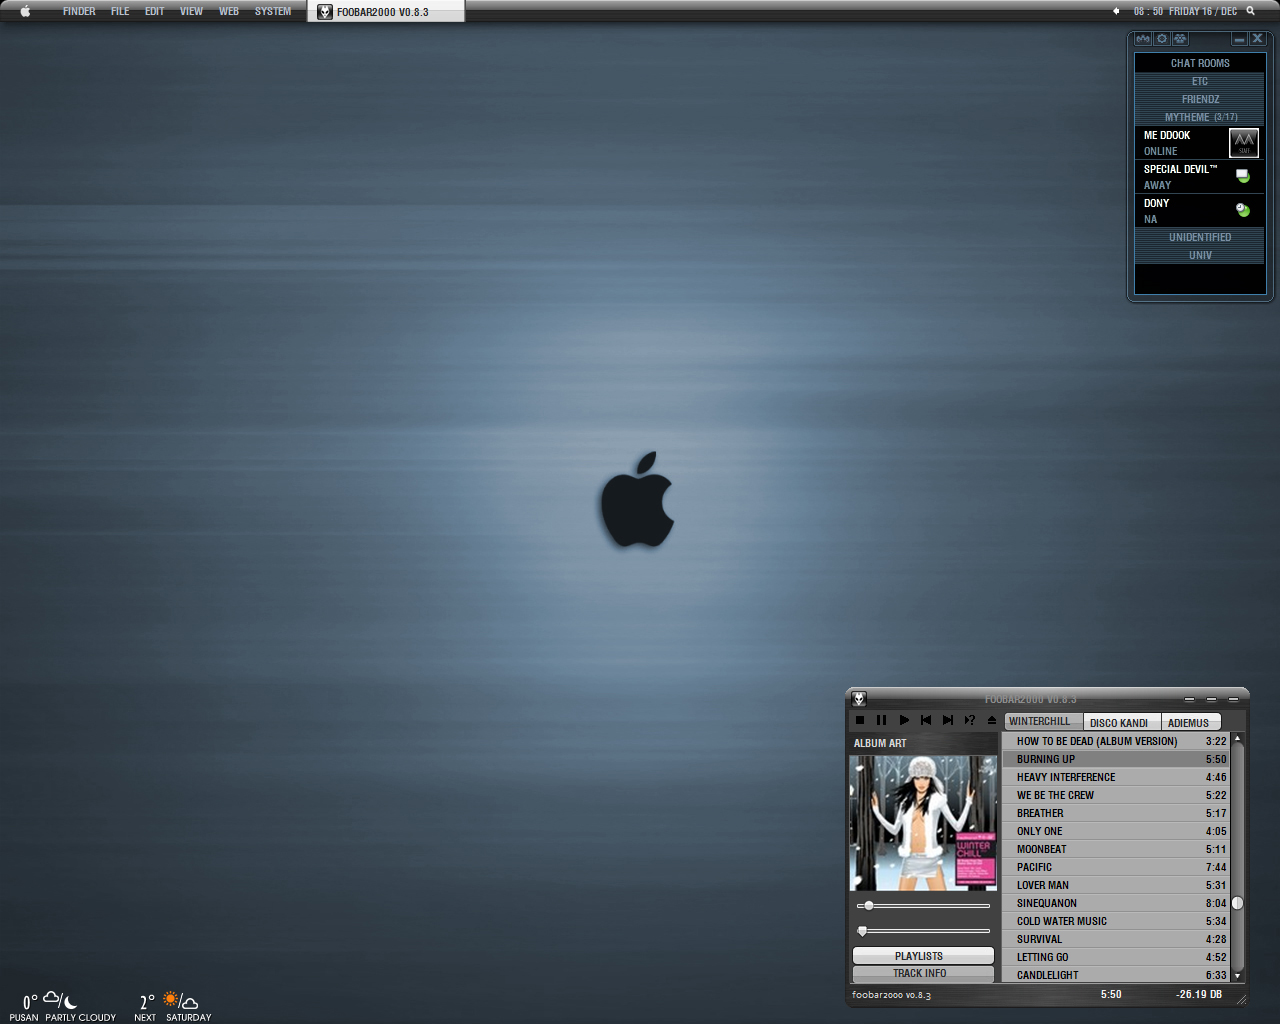Expand the Chat Rooms group
Image resolution: width=1280 pixels, height=1024 pixels.
1200,63
